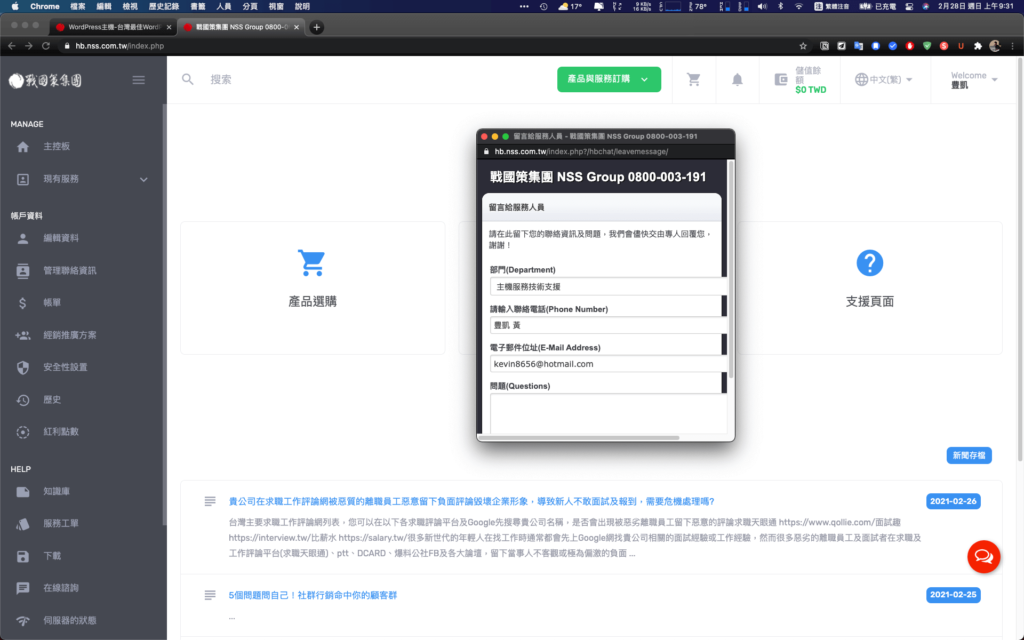Click phone number field in popup
This screenshot has height=640, width=1024.
pos(607,325)
